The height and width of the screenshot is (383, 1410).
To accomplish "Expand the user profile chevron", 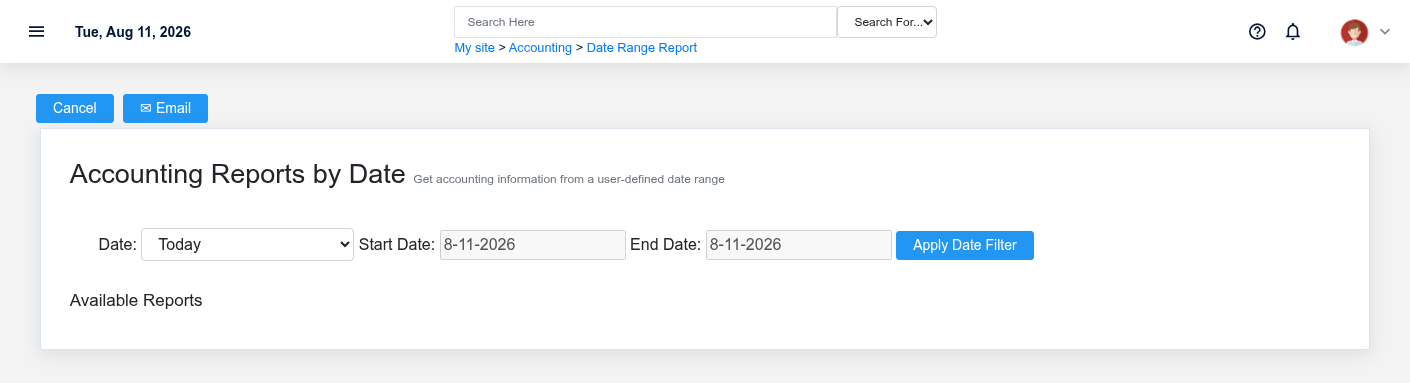I will [1385, 32].
